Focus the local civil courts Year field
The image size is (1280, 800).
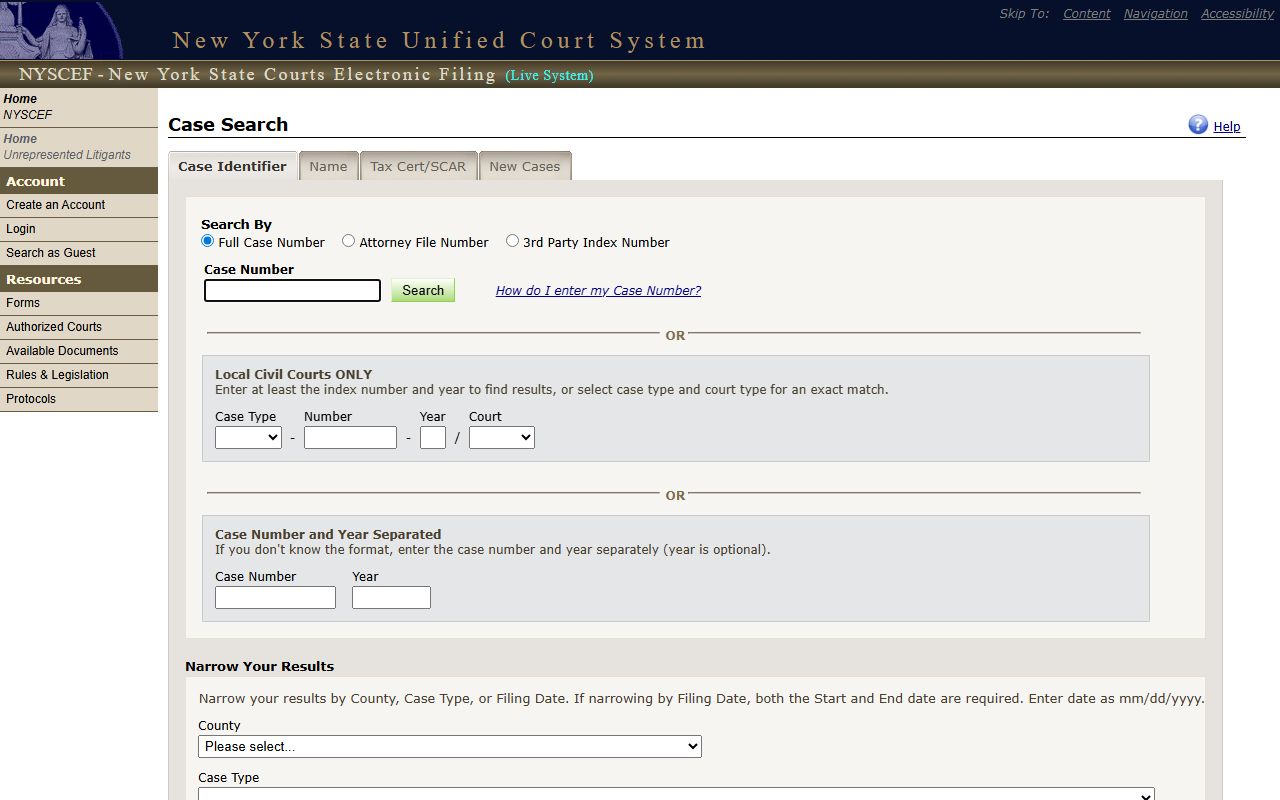click(x=433, y=437)
